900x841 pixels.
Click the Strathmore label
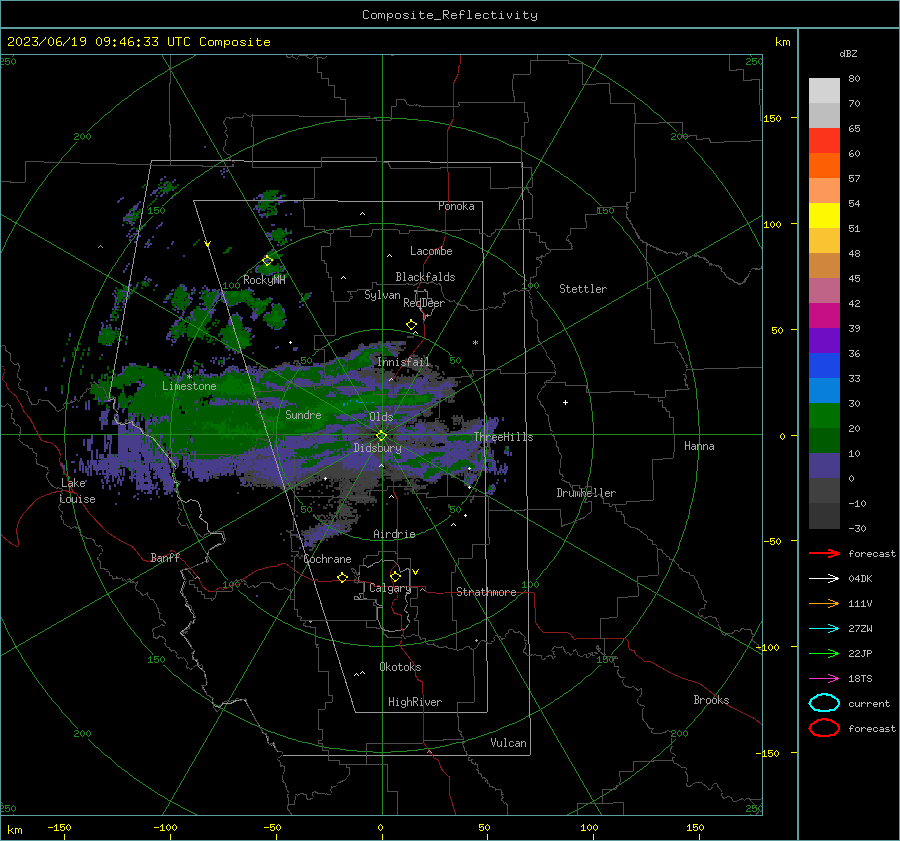pos(486,592)
